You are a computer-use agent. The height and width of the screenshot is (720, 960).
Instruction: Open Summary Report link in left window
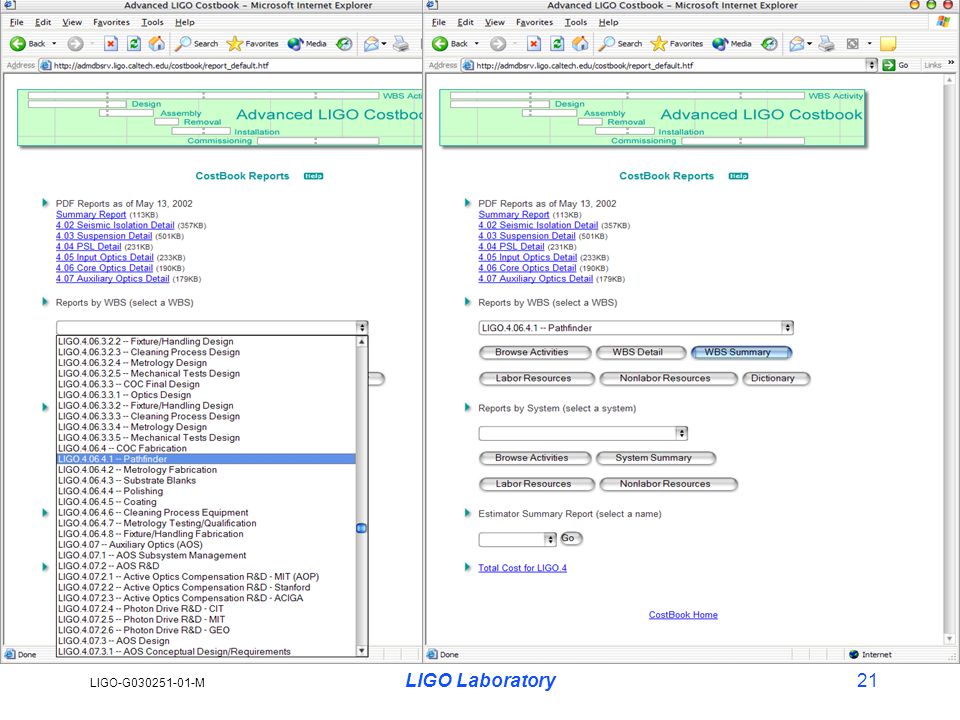[x=91, y=214]
